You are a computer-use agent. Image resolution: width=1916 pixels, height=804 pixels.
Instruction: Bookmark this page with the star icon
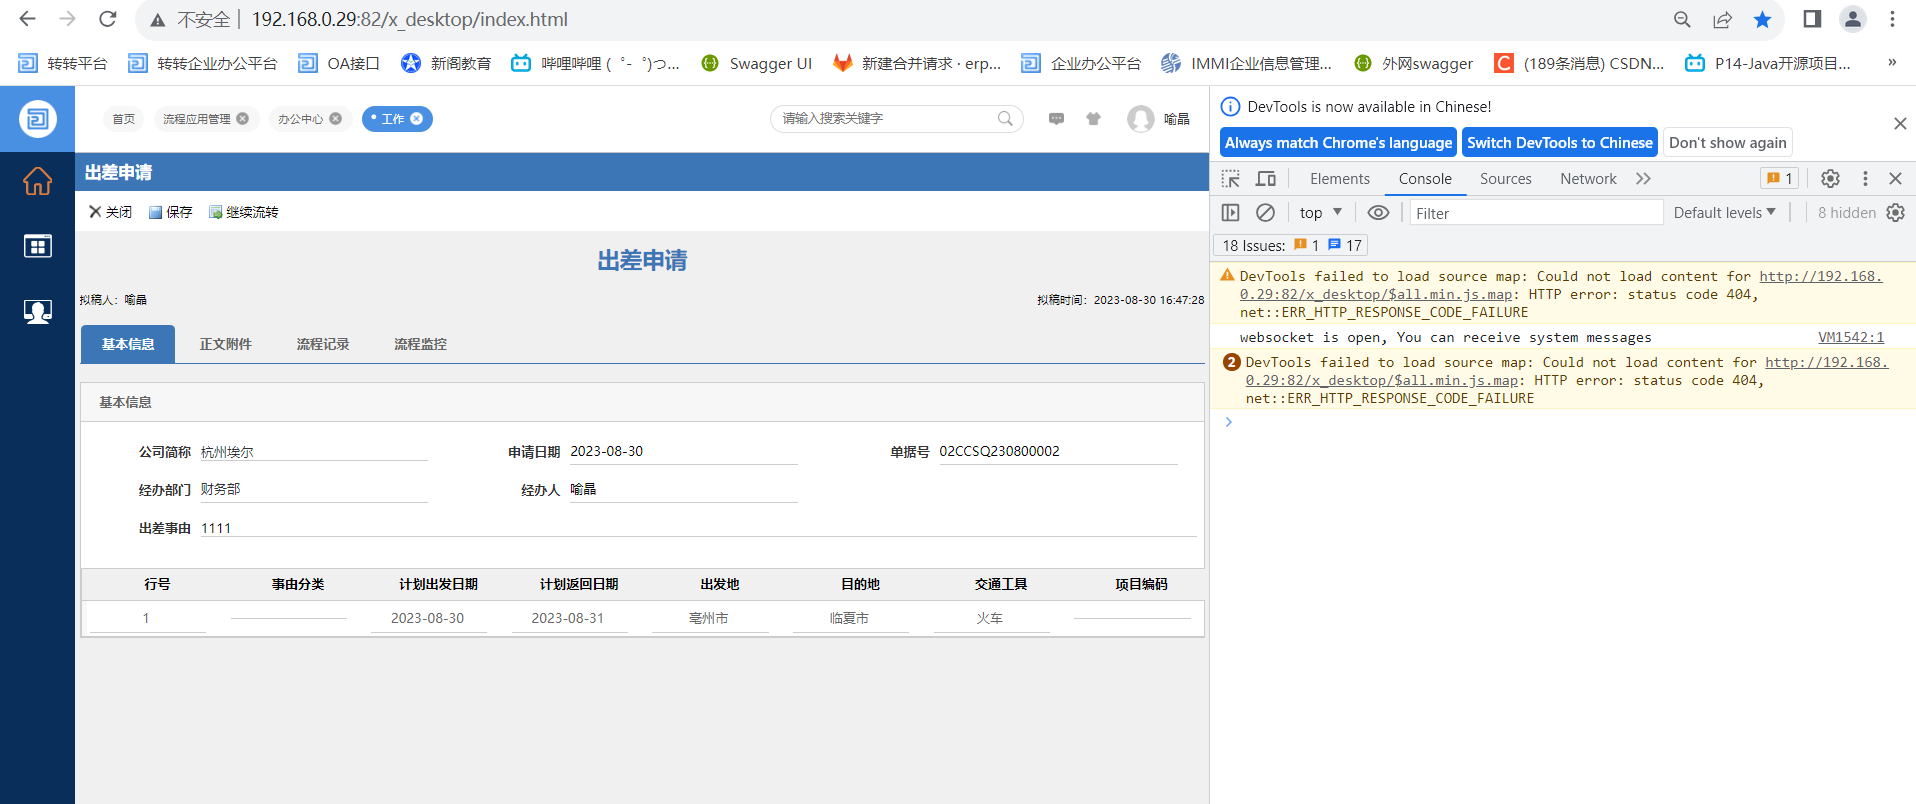point(1762,20)
